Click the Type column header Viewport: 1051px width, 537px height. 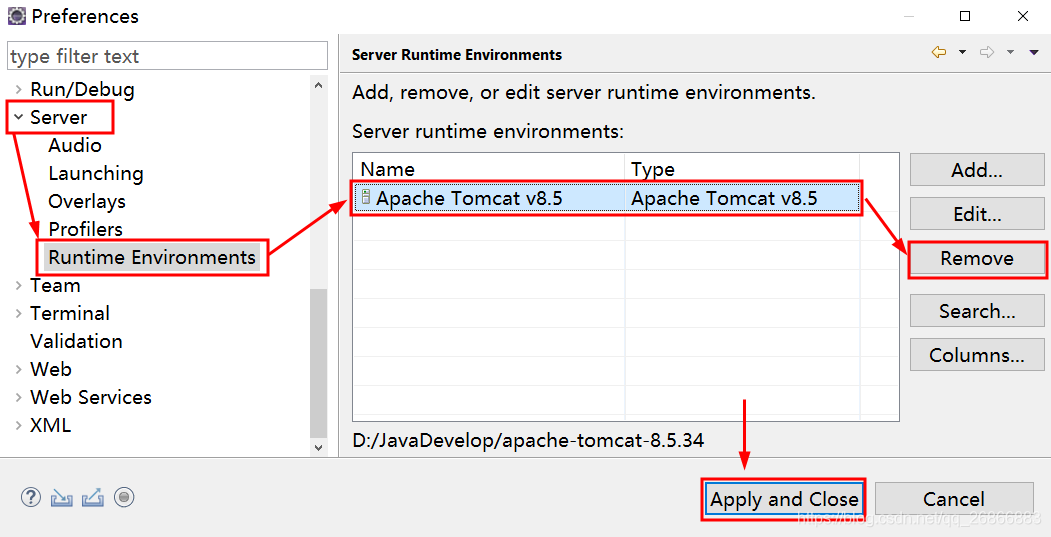click(742, 169)
